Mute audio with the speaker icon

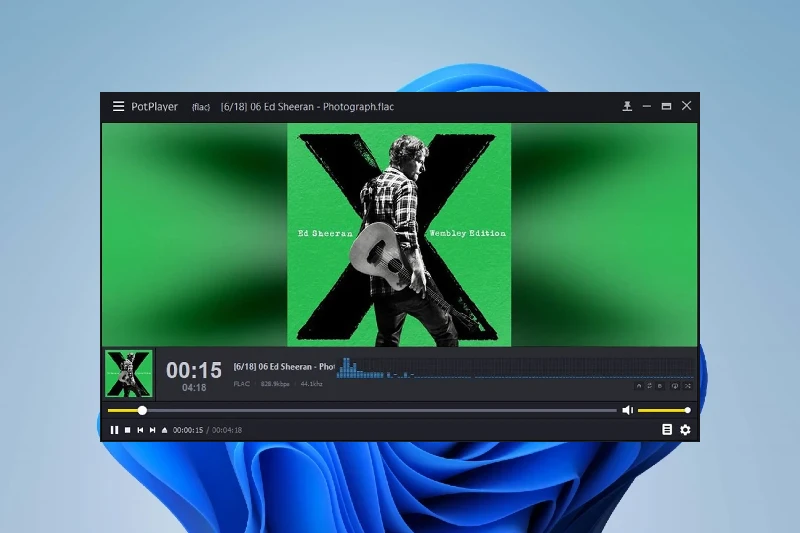(628, 410)
